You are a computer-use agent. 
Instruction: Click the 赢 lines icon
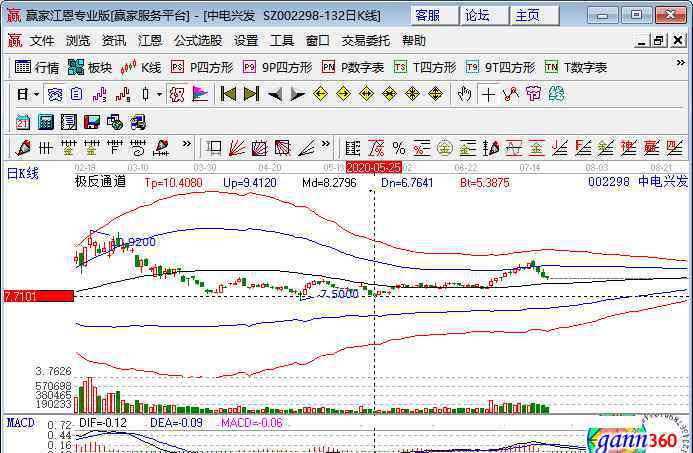[x=651, y=148]
